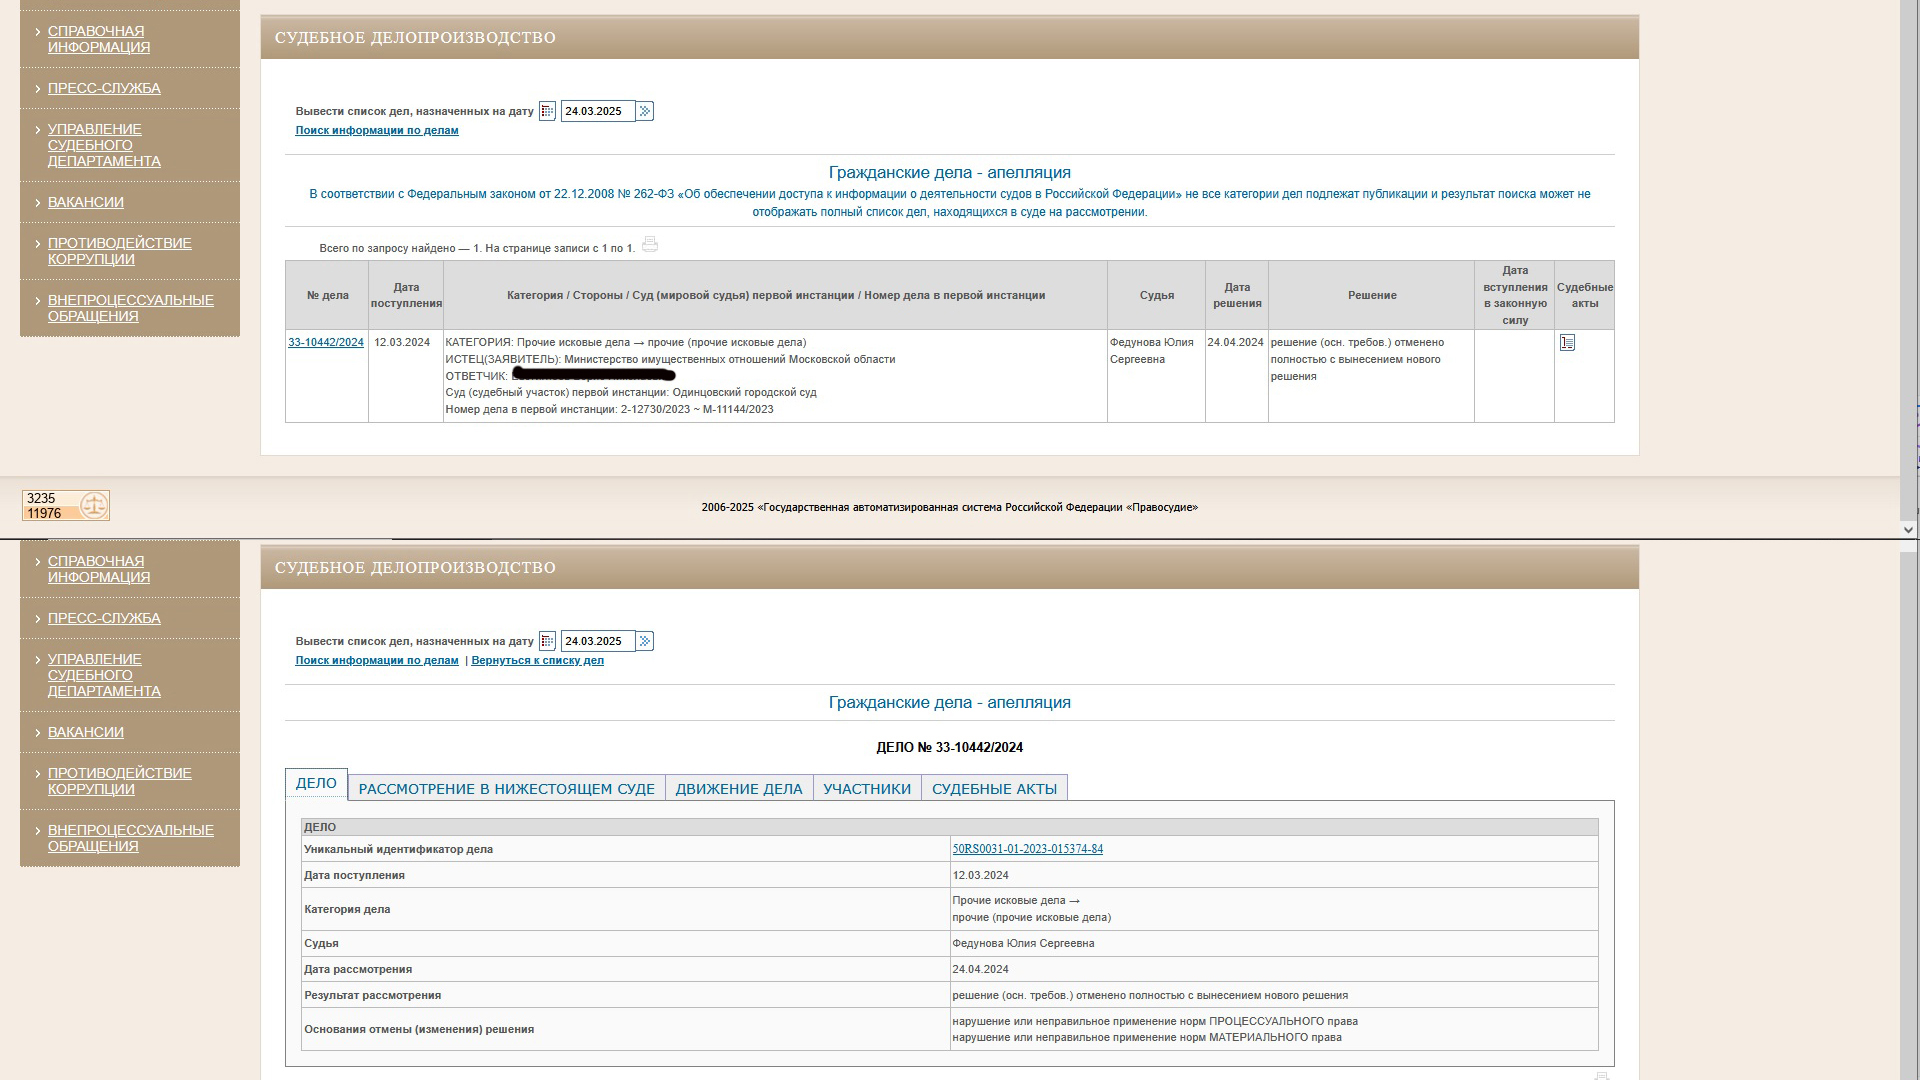This screenshot has height=1080, width=1920.
Task: Expand Пресс-служба item in upper sidebar
Action: click(104, 88)
